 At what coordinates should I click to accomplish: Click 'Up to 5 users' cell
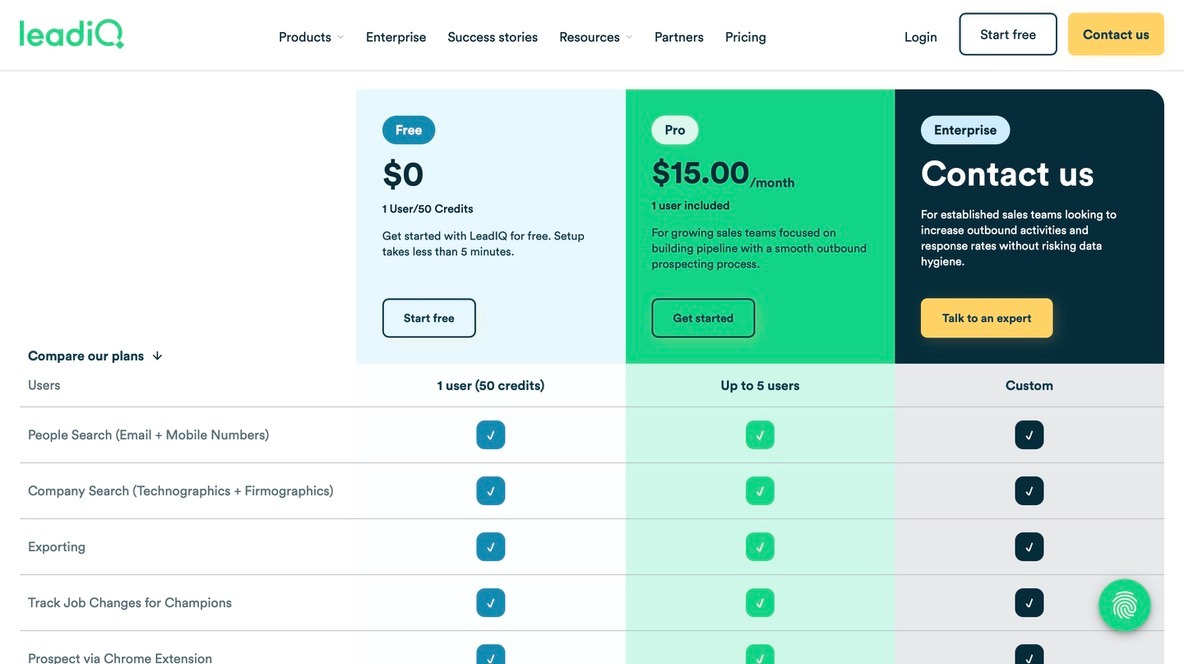click(760, 385)
